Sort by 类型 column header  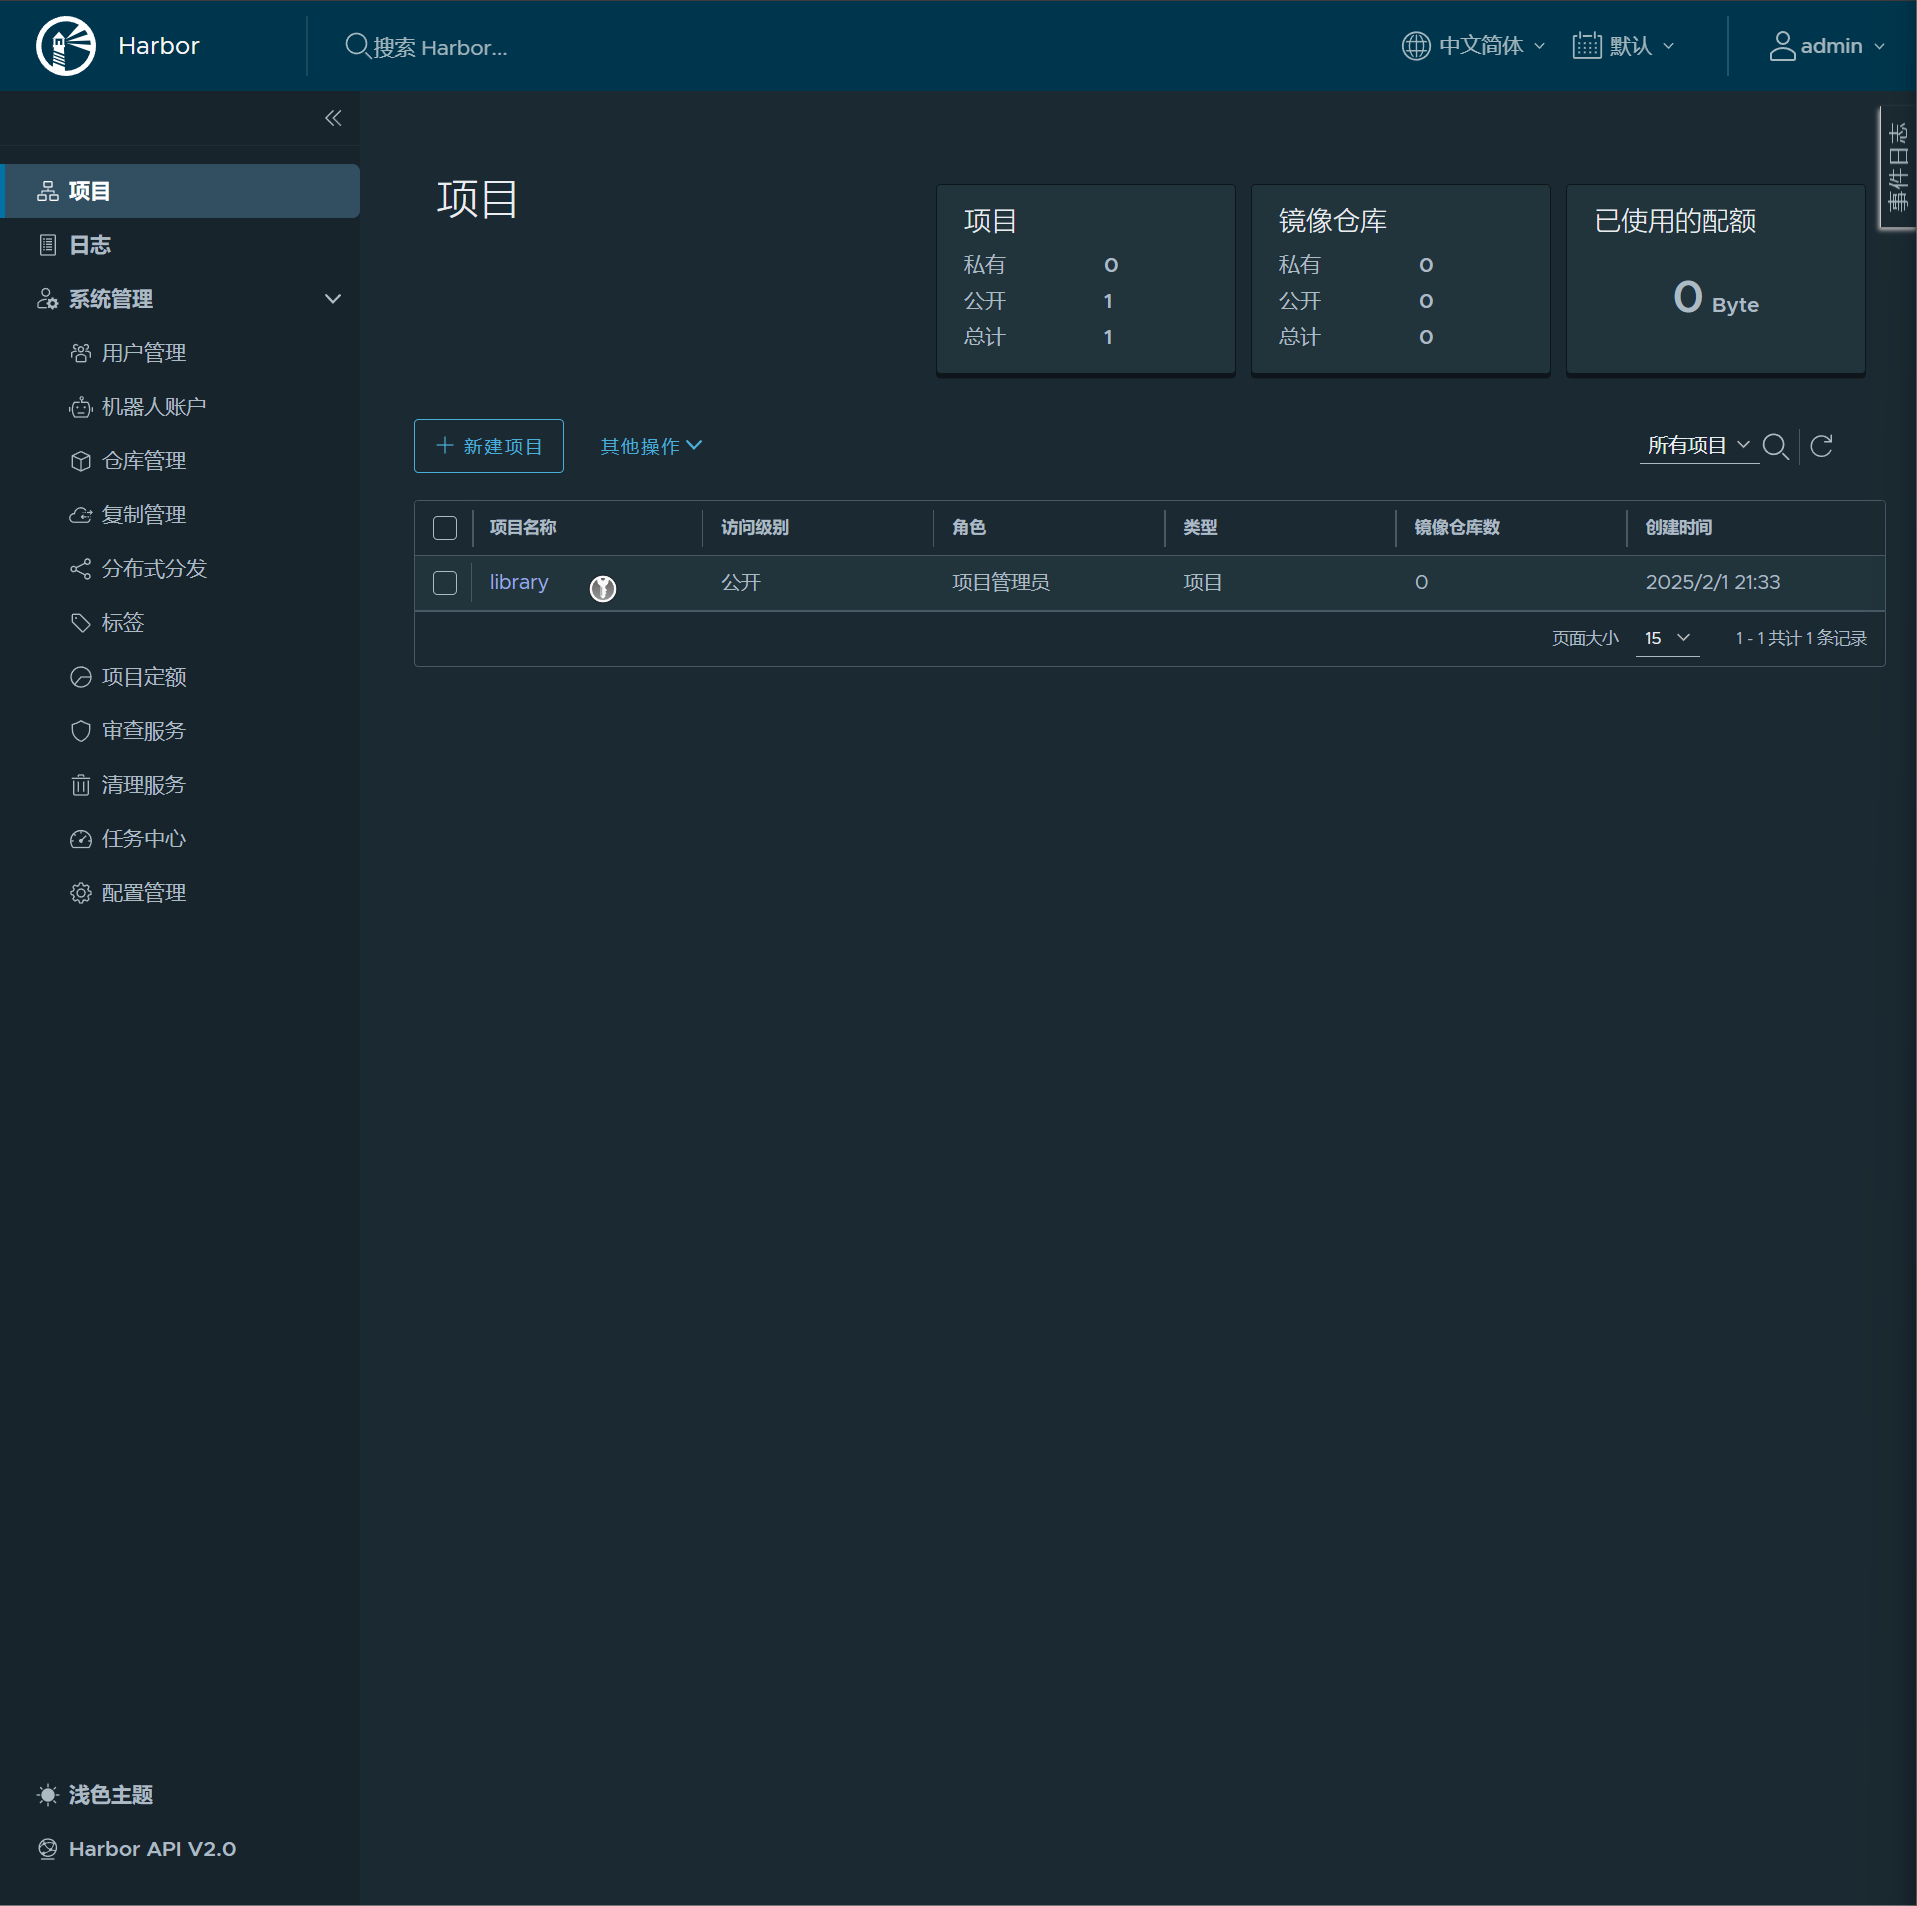(x=1200, y=528)
